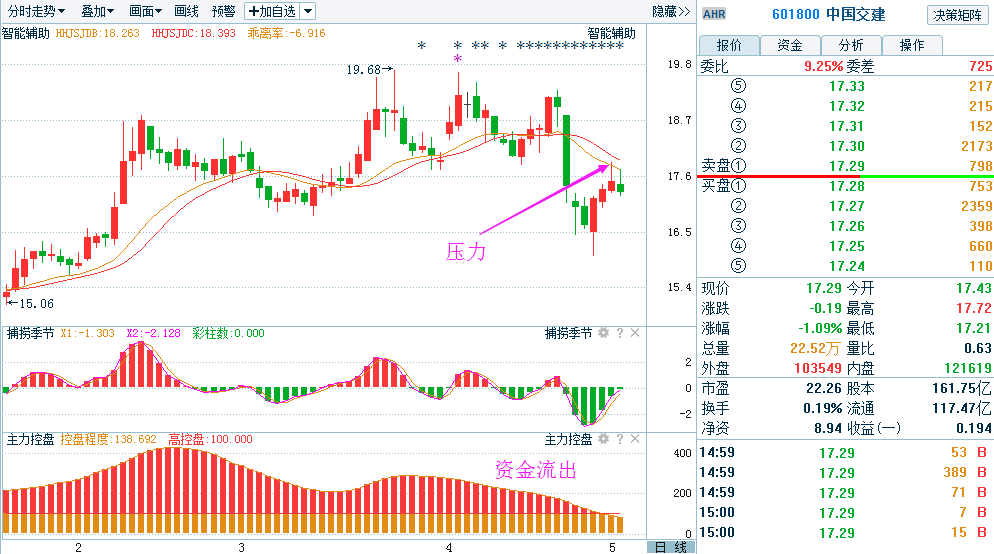Switch to the 报价 tab

(x=729, y=45)
